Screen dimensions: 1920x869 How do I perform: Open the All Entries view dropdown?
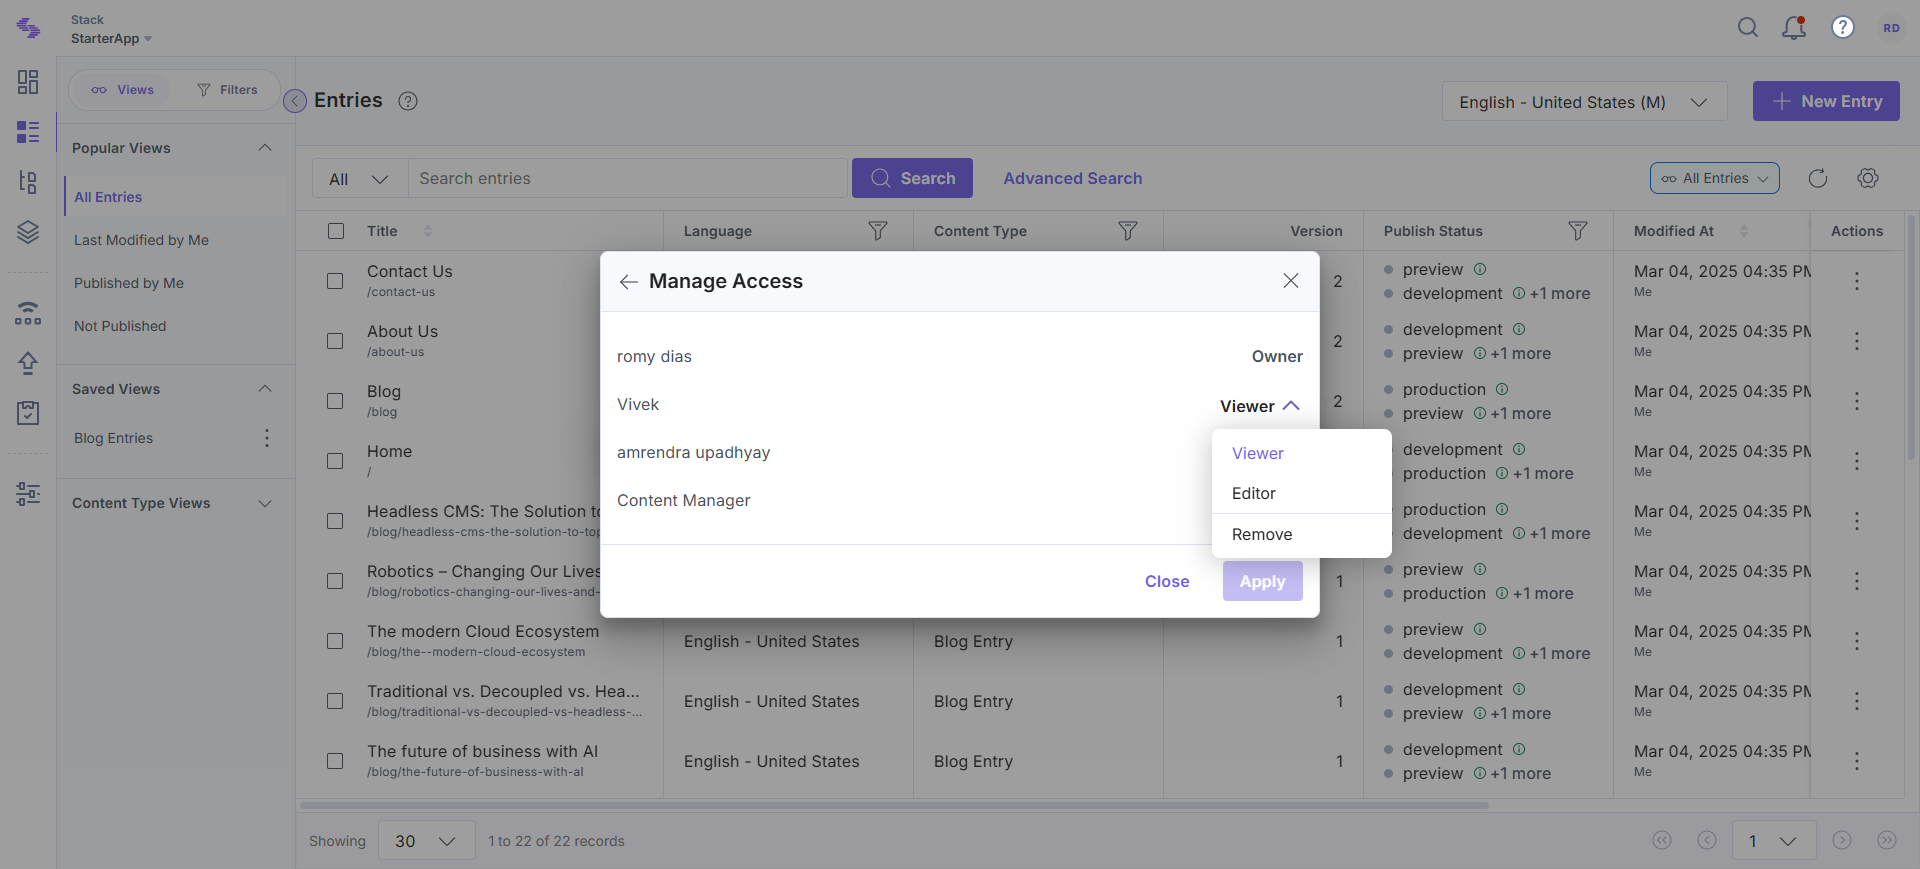1715,178
